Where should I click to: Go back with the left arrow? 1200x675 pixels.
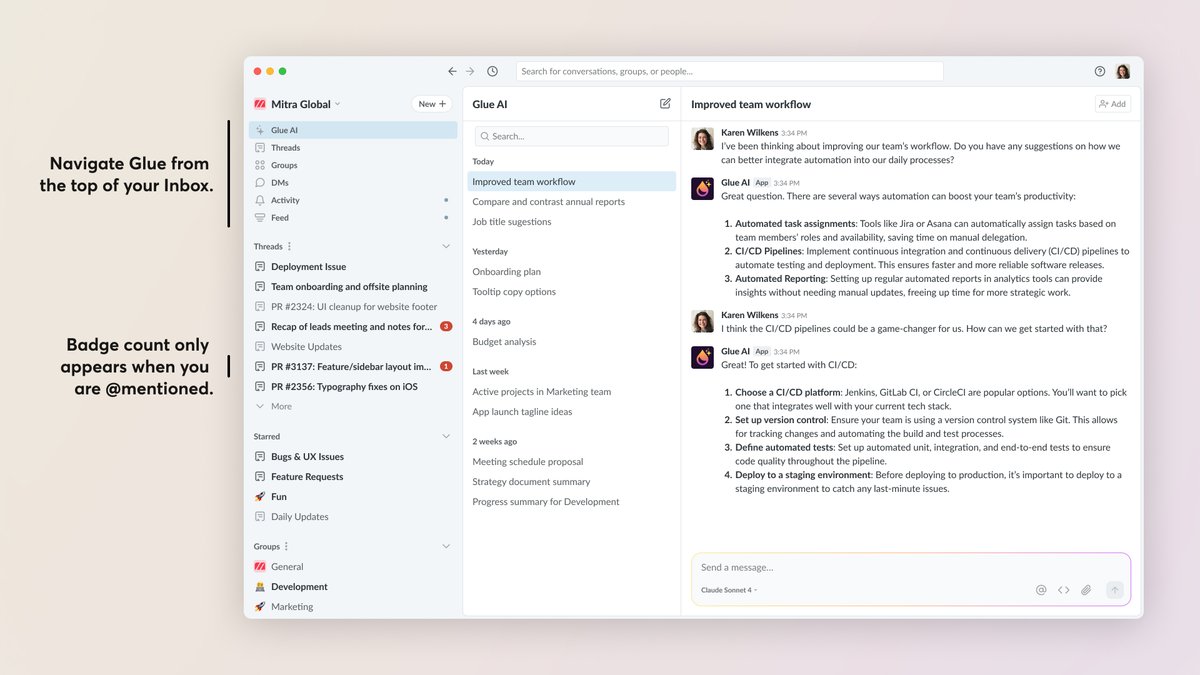[452, 71]
